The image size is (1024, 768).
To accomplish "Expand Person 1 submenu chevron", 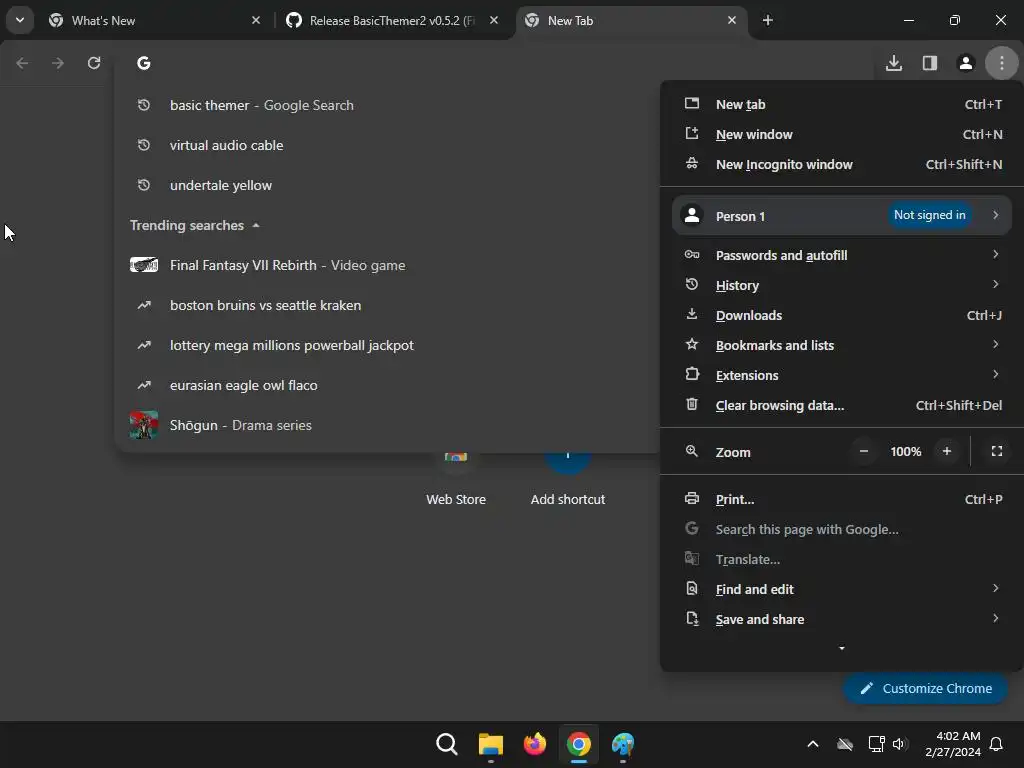I will (995, 215).
